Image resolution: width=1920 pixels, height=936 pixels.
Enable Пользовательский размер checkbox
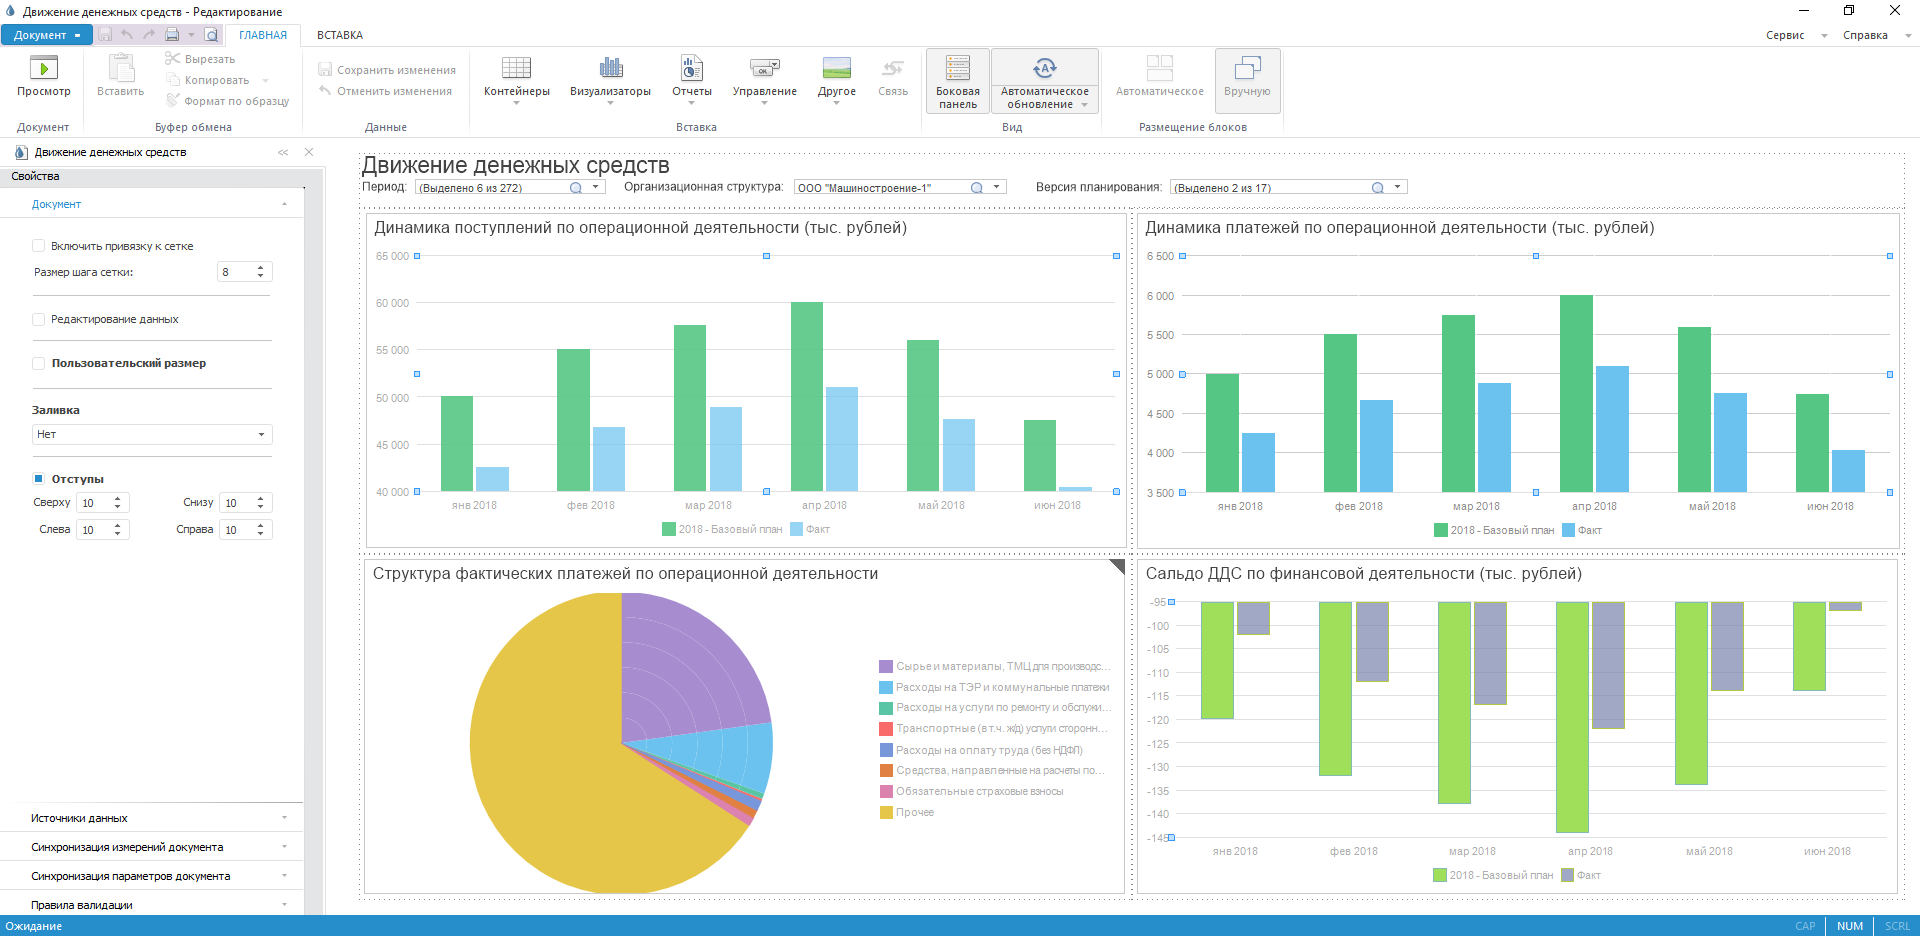point(39,363)
